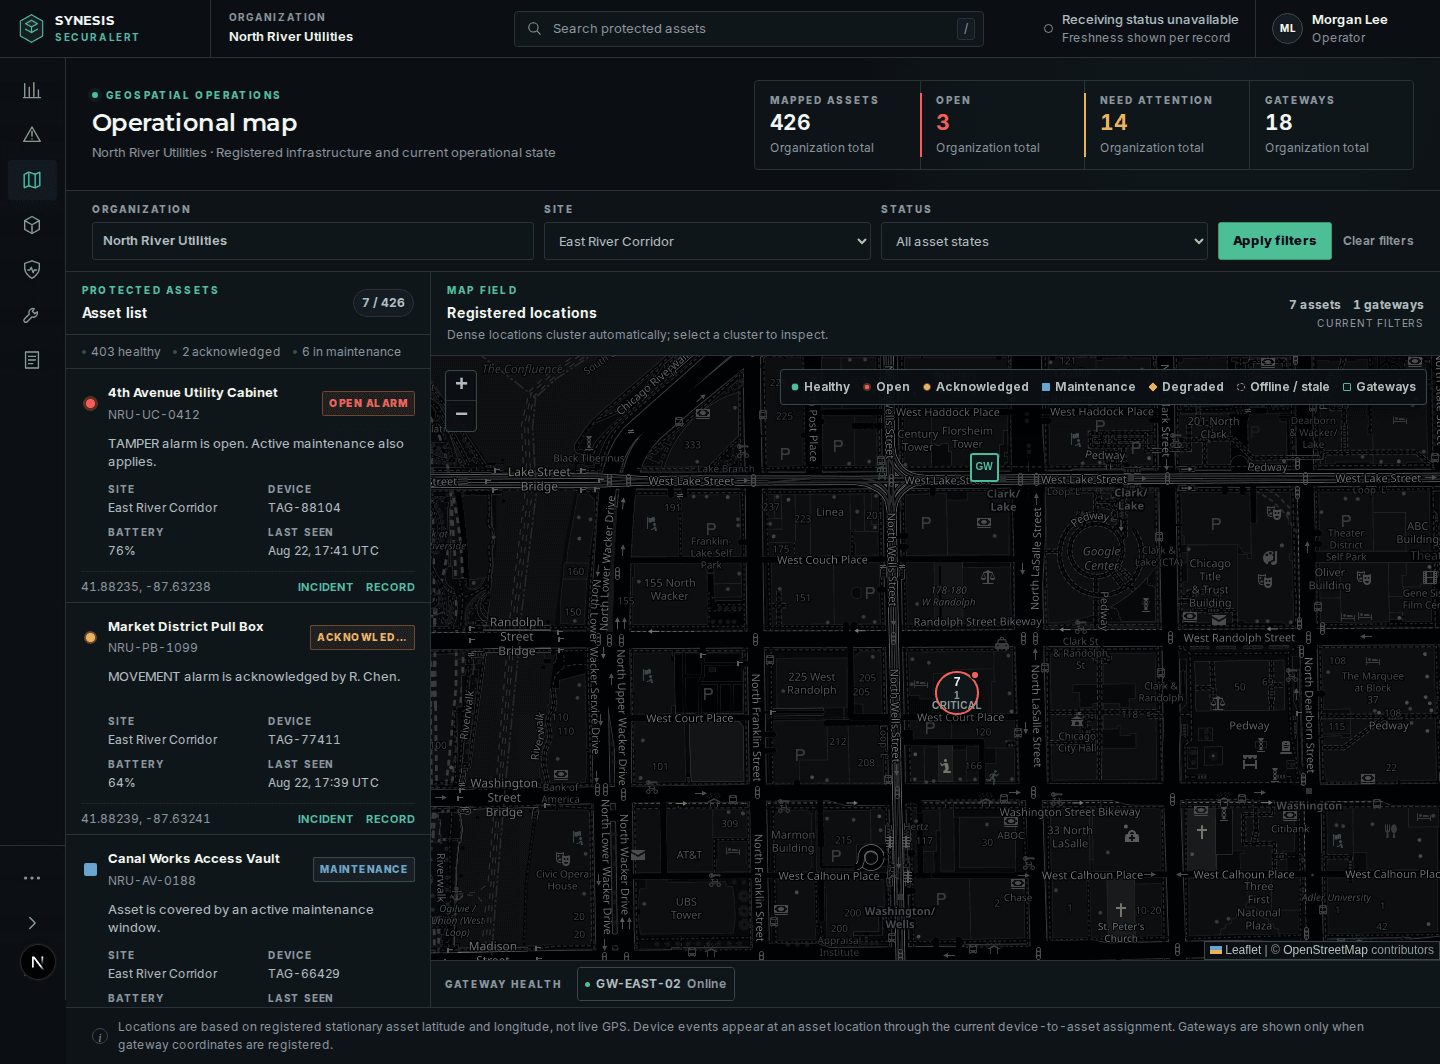
Task: Click the OPEN ALARM status badge
Action: [368, 403]
